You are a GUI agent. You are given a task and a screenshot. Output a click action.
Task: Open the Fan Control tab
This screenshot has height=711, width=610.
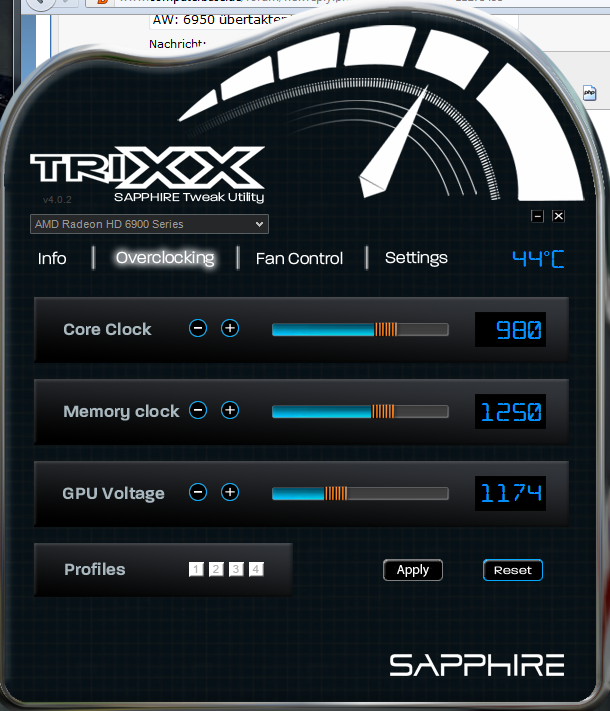[x=299, y=258]
